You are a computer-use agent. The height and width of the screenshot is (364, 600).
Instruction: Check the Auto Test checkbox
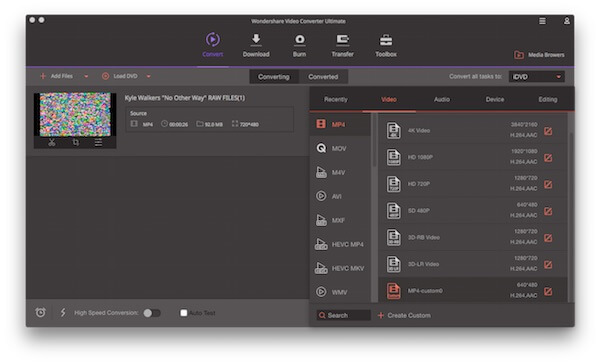pos(184,313)
